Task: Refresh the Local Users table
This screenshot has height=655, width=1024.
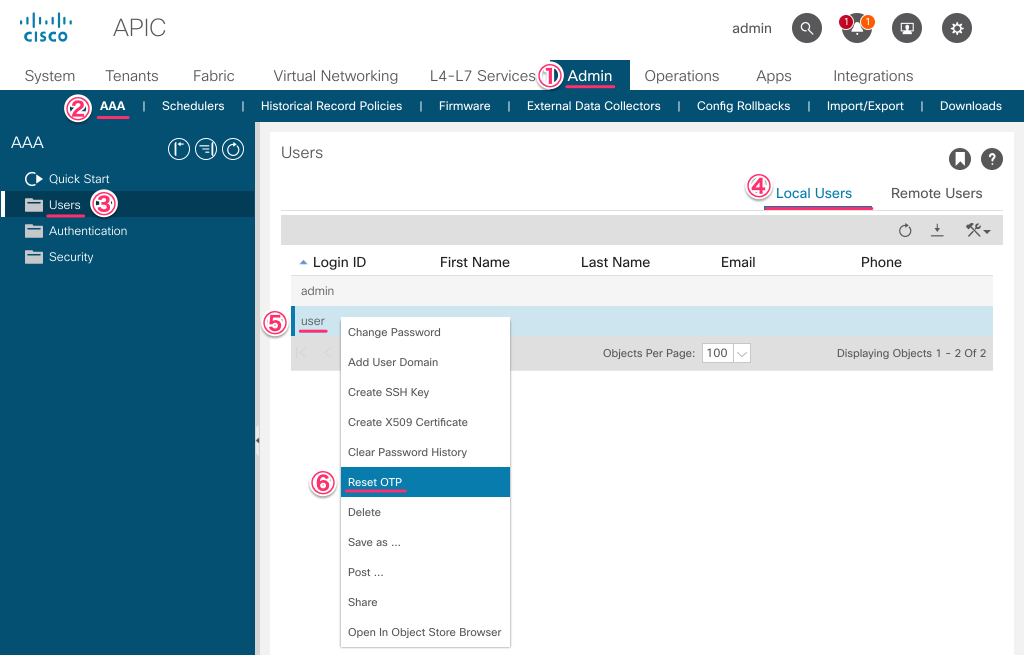Action: [x=904, y=231]
